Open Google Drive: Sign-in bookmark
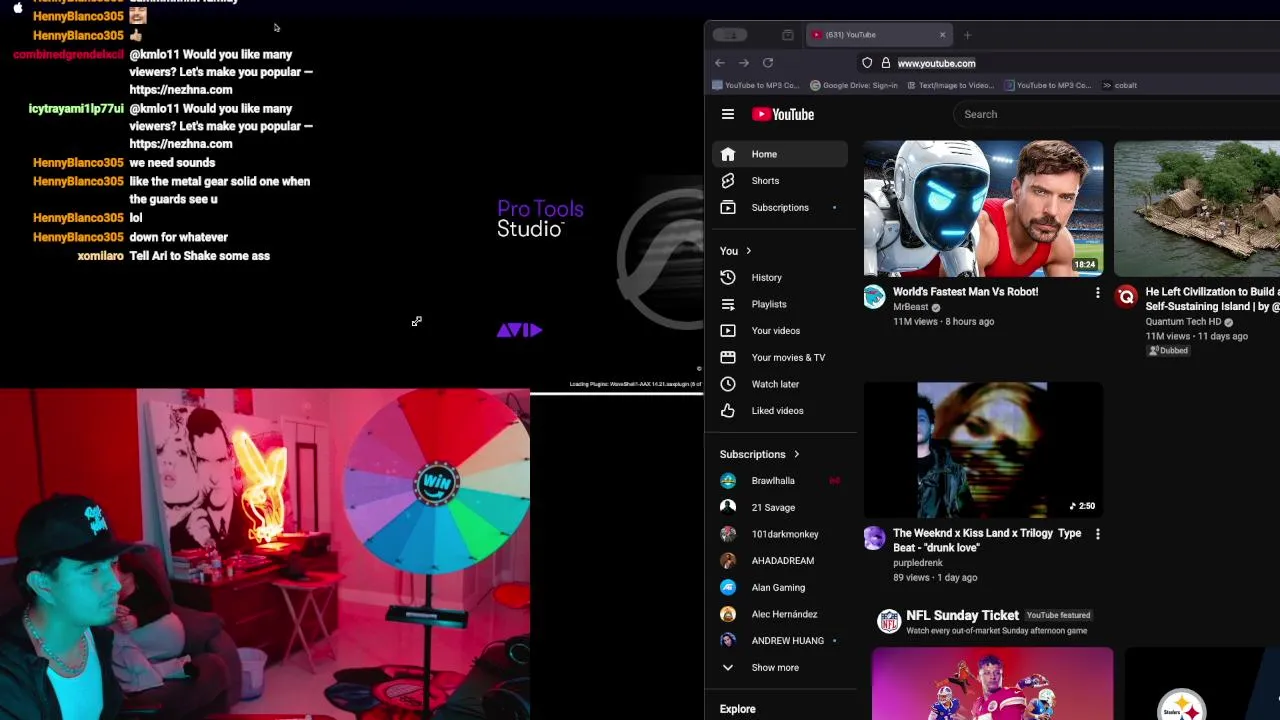 point(853,86)
